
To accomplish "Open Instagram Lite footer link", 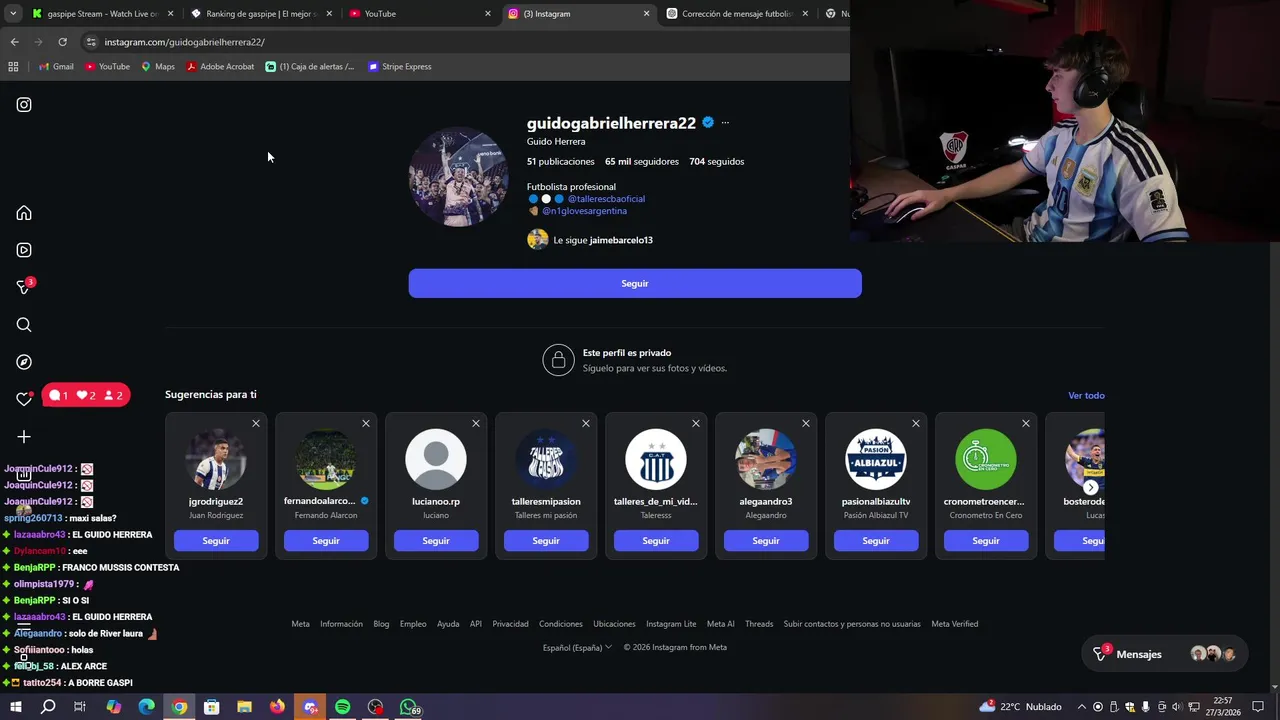I will 671,624.
